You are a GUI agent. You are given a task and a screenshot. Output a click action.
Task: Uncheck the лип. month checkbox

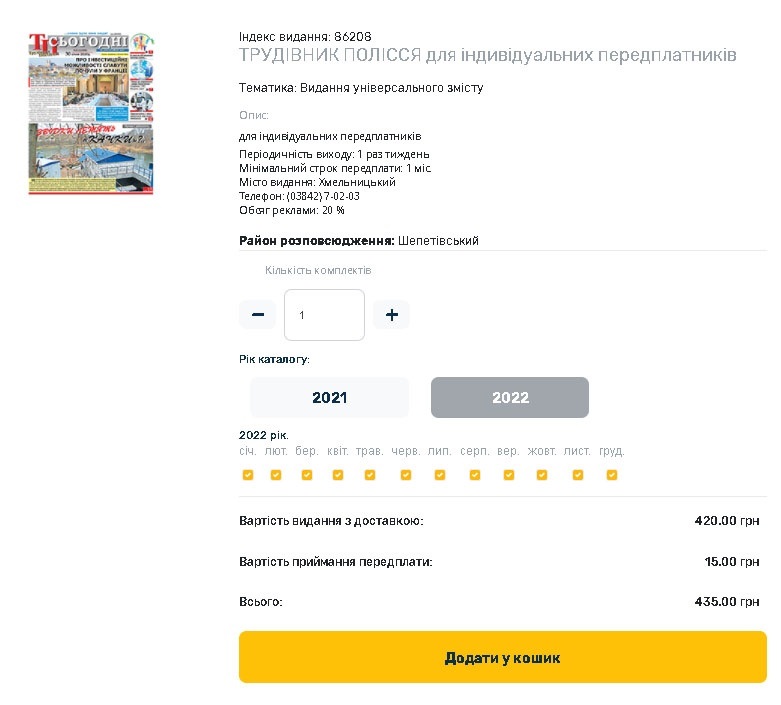(x=440, y=475)
